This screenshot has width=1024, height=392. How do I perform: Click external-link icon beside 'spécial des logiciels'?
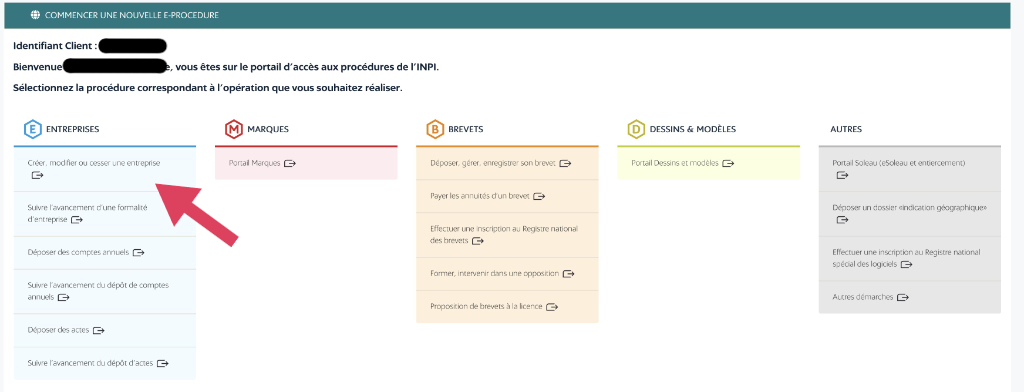906,265
